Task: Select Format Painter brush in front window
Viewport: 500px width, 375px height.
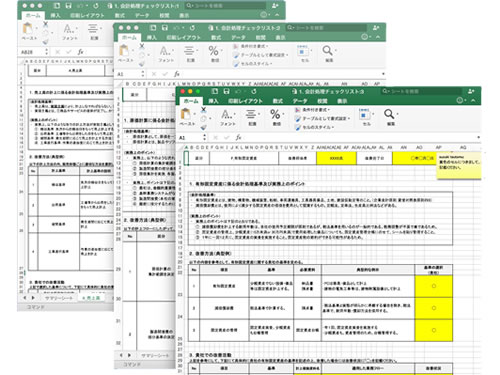Action: coord(203,127)
